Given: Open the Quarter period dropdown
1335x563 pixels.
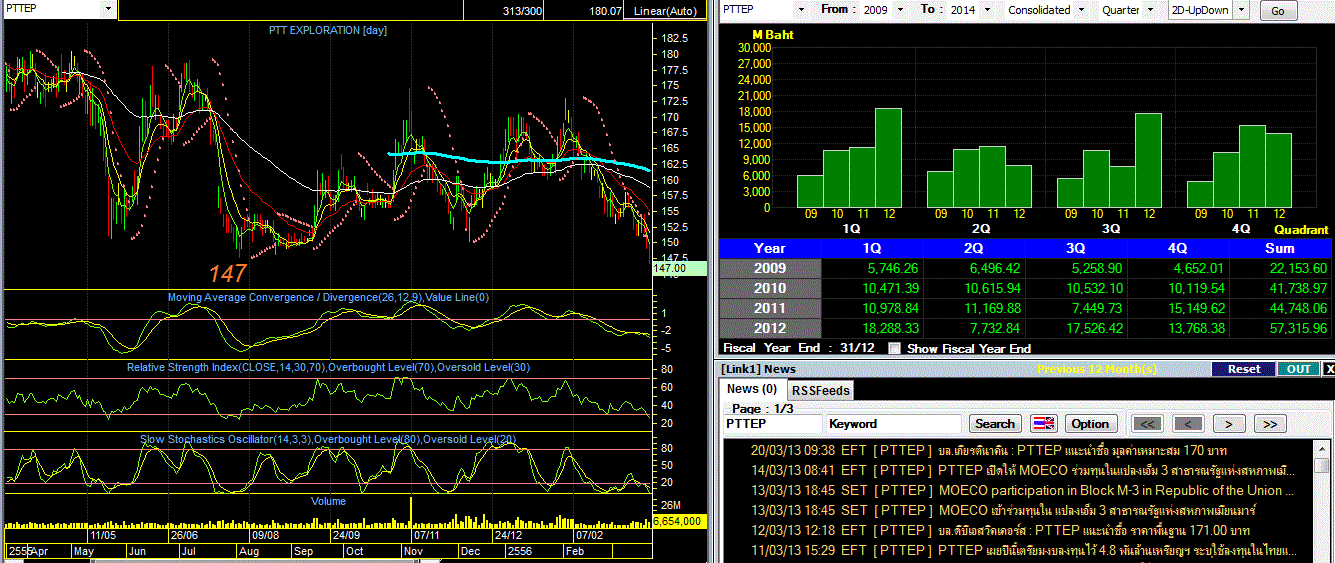Looking at the screenshot, I should coord(1152,10).
